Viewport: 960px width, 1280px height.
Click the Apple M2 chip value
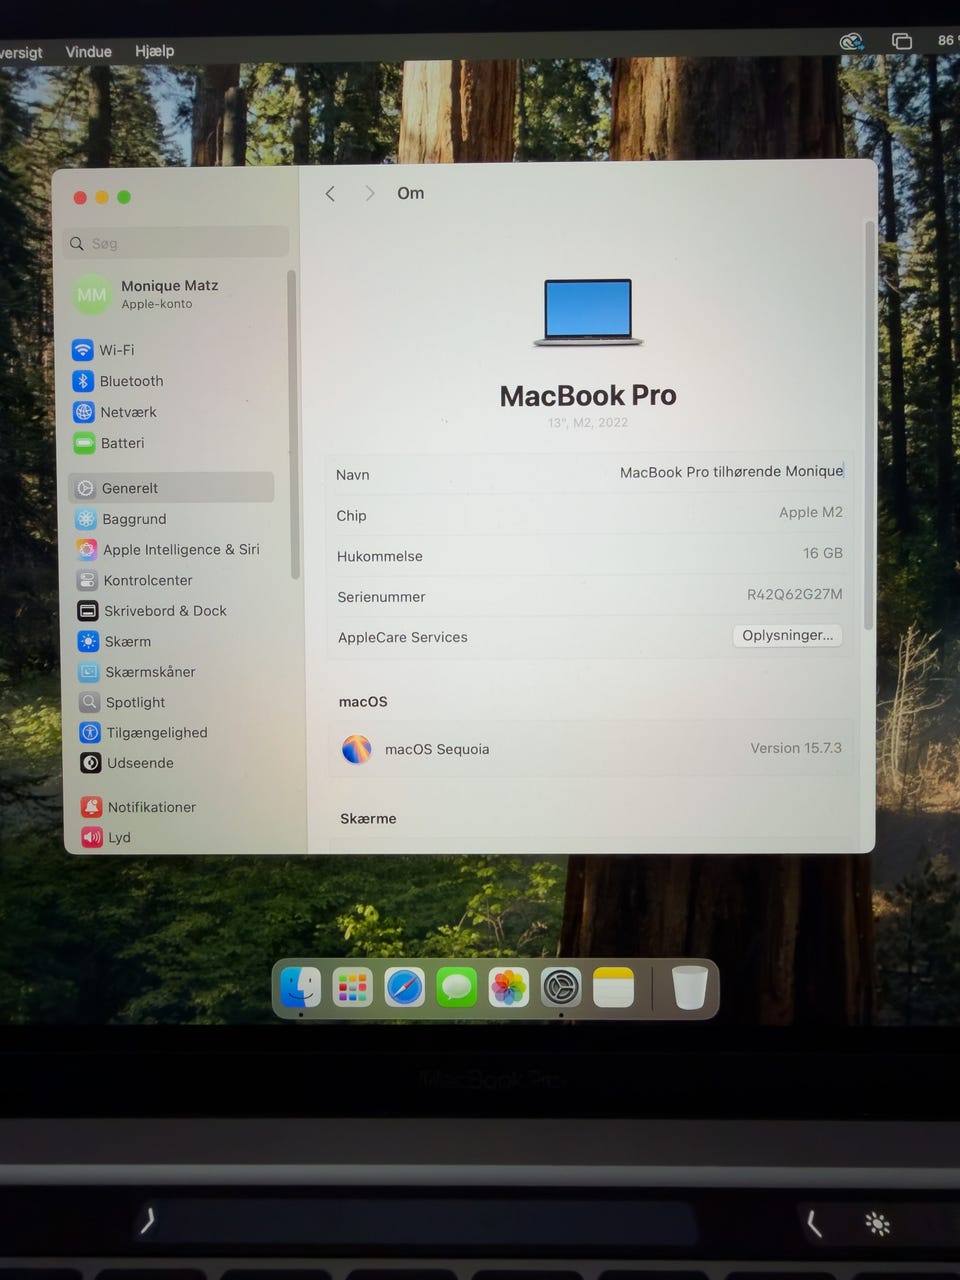[811, 512]
